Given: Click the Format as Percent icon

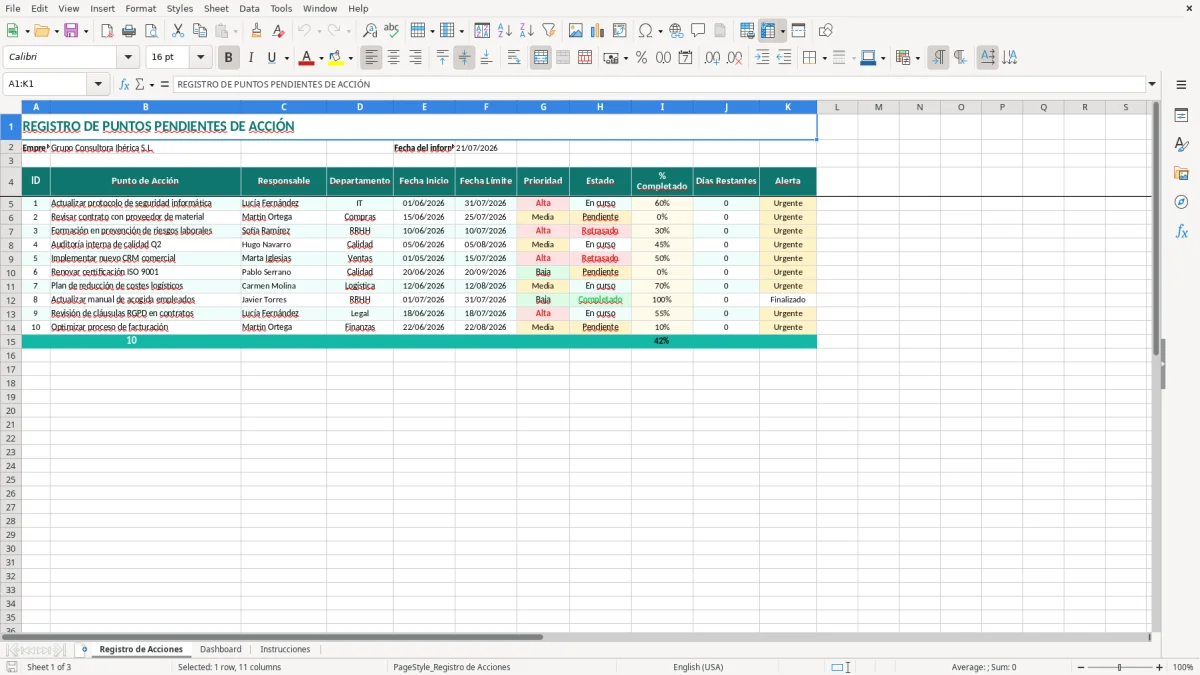Looking at the screenshot, I should coord(641,58).
